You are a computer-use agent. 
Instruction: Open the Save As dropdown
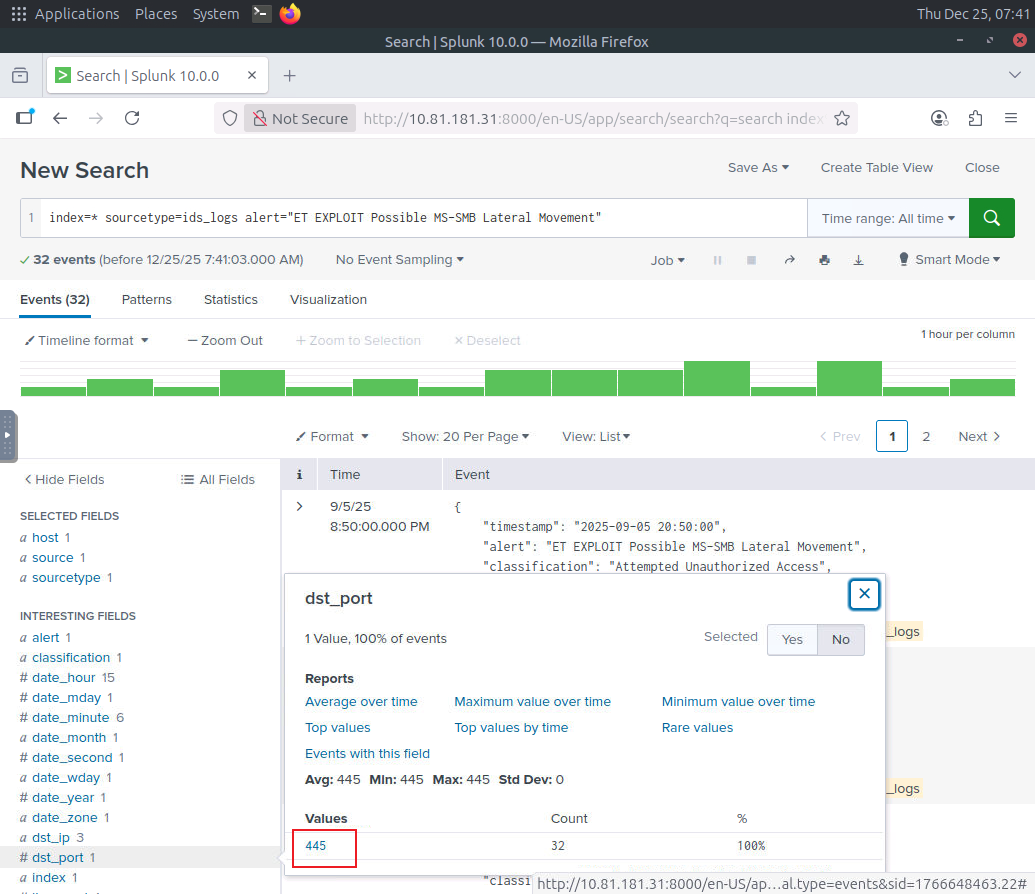(x=758, y=168)
